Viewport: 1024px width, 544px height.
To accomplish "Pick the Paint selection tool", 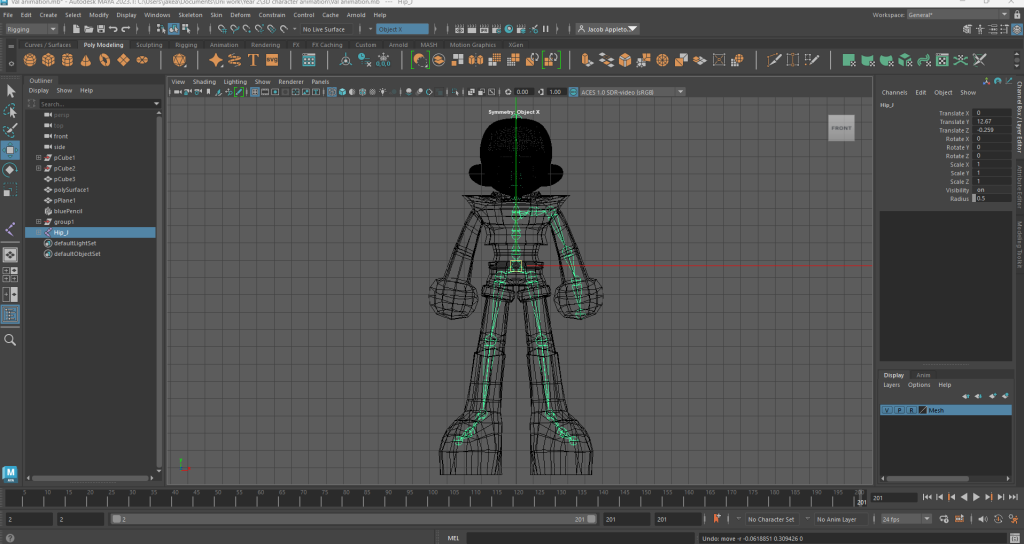I will [x=10, y=130].
